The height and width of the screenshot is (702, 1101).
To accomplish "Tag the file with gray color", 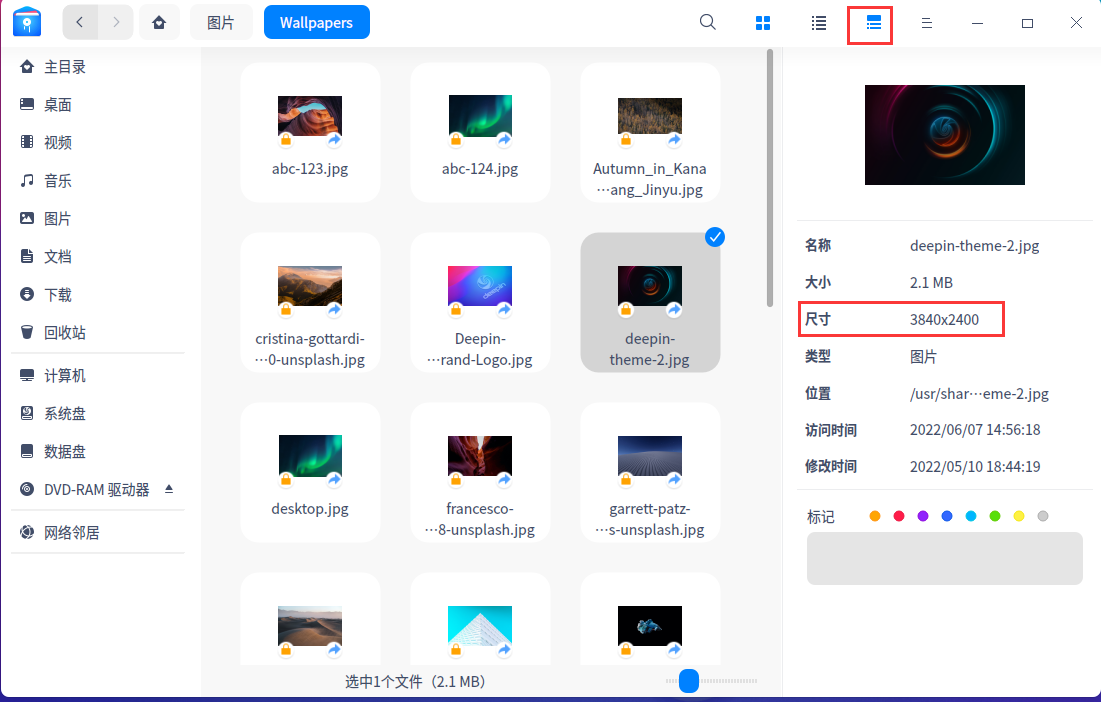I will (1043, 516).
